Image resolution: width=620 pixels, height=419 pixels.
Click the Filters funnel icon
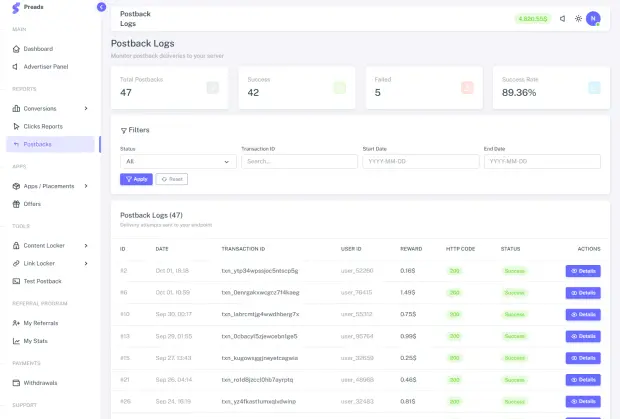pos(124,130)
